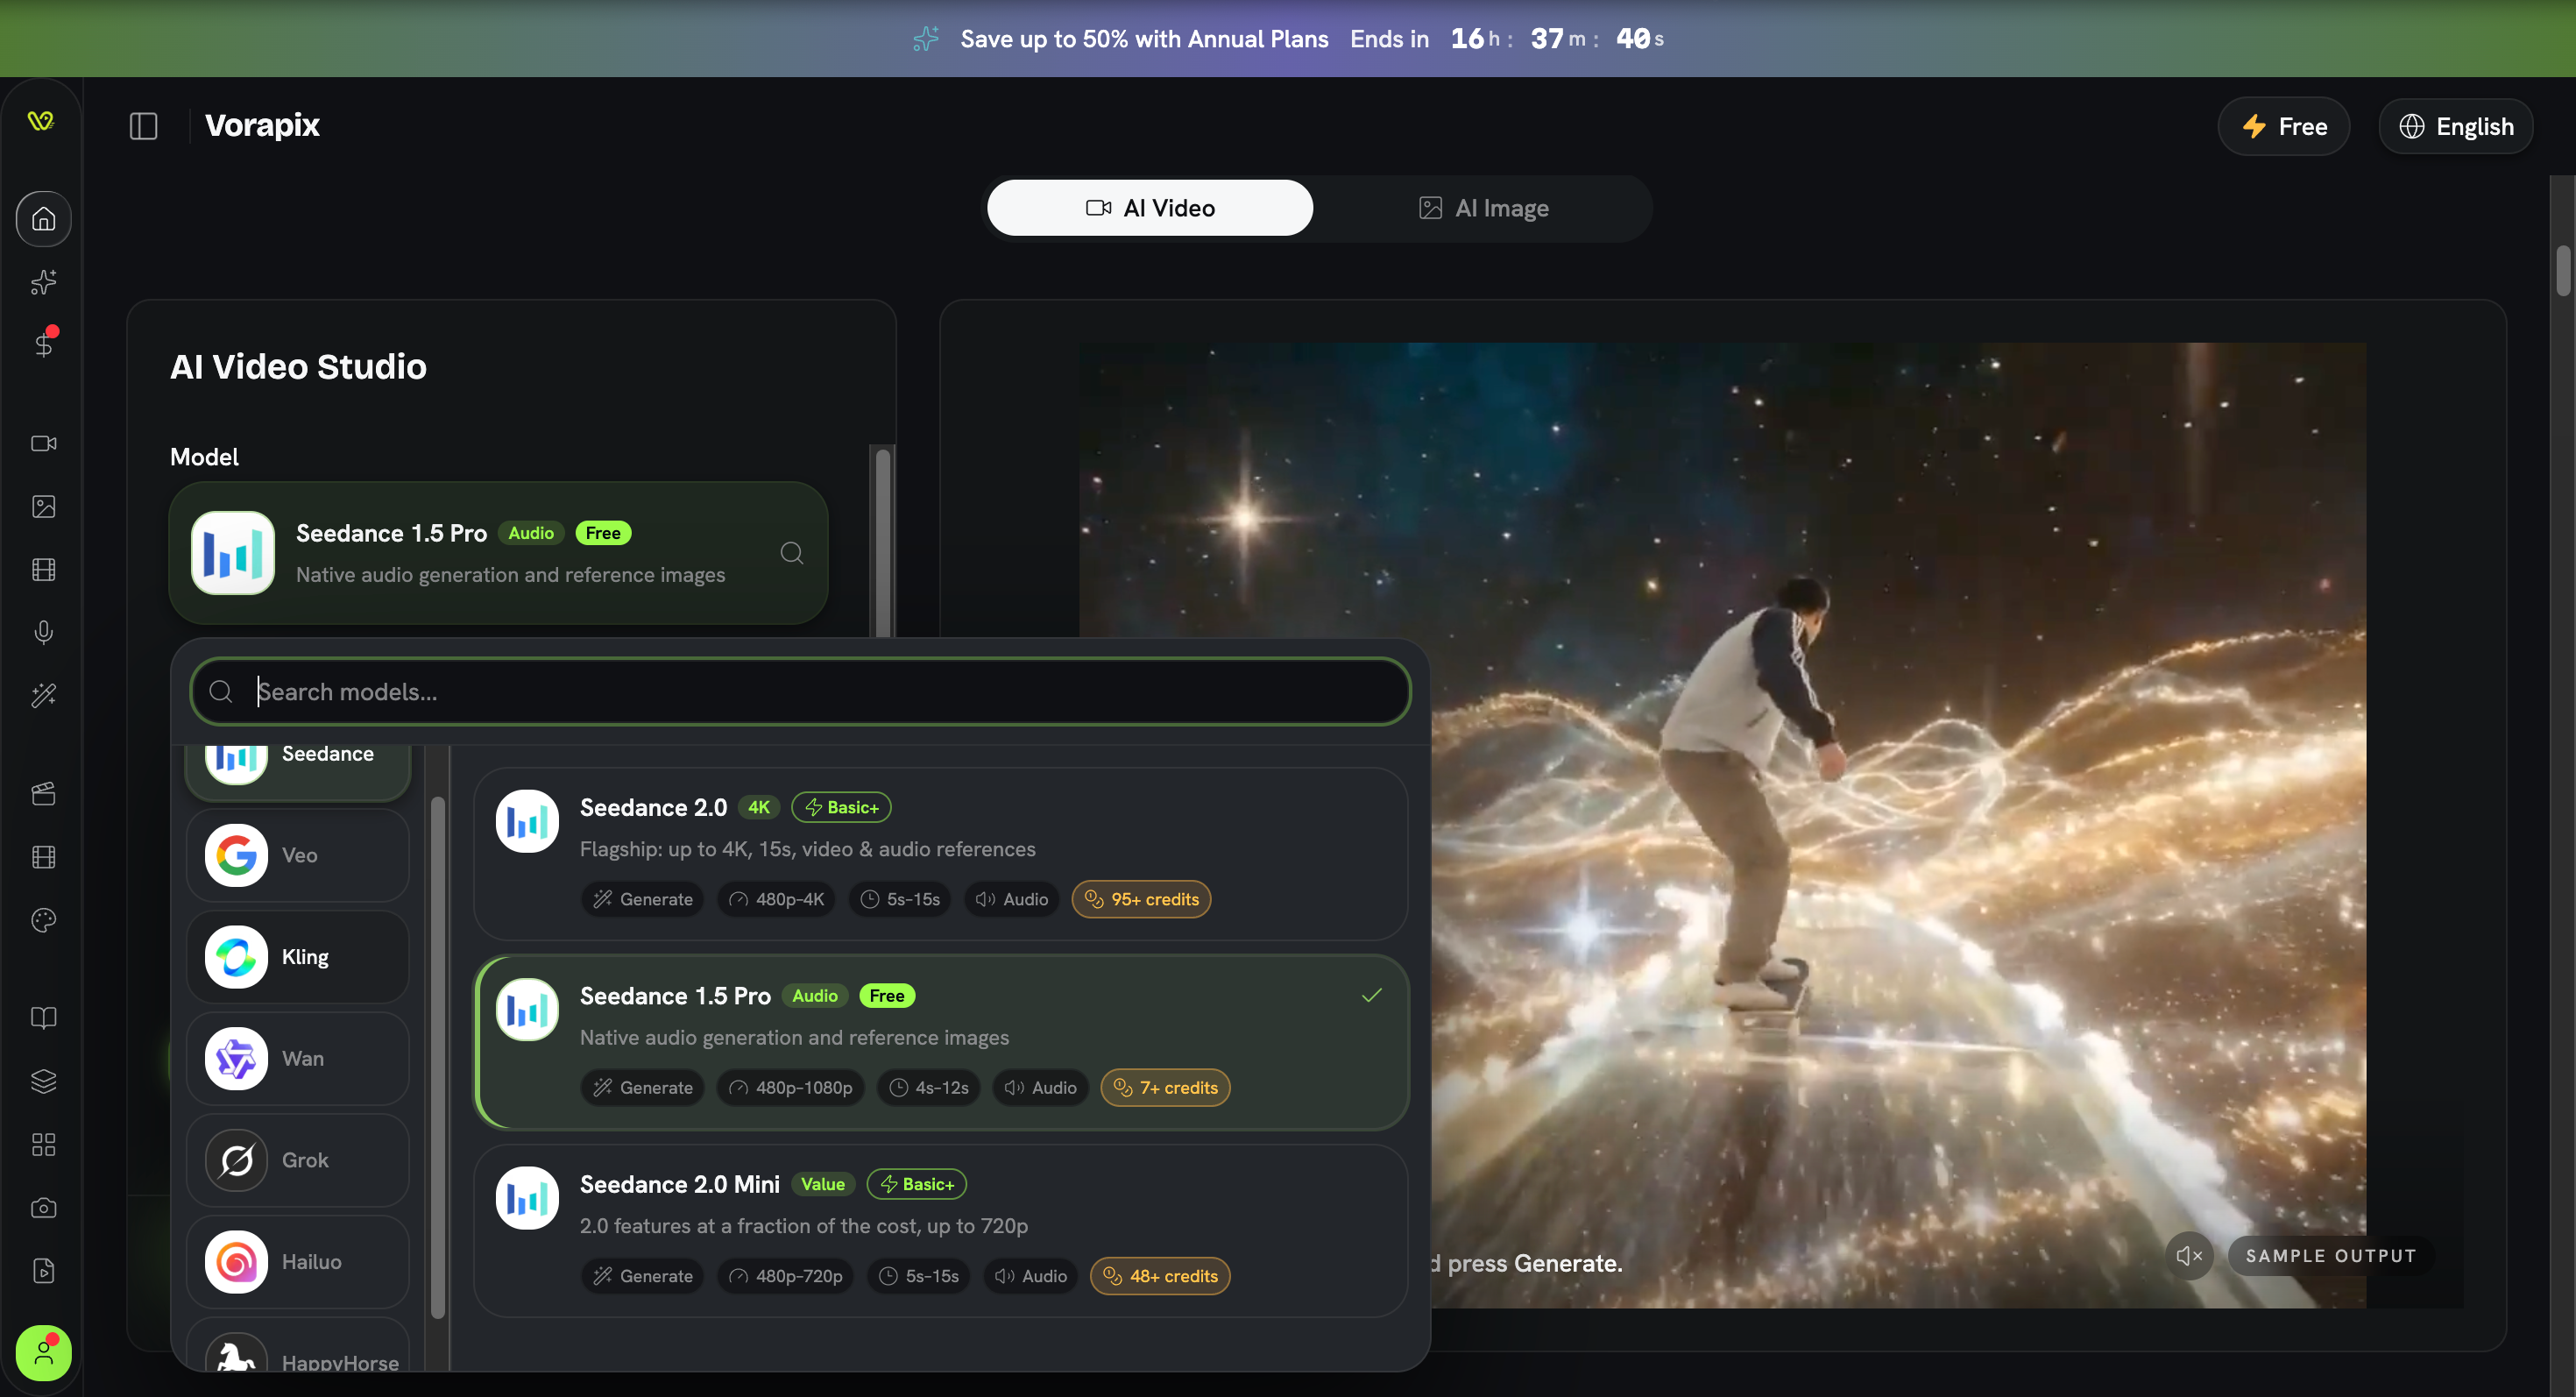The height and width of the screenshot is (1397, 2576).
Task: Select the HappyHorse provider category
Action: [298, 1345]
